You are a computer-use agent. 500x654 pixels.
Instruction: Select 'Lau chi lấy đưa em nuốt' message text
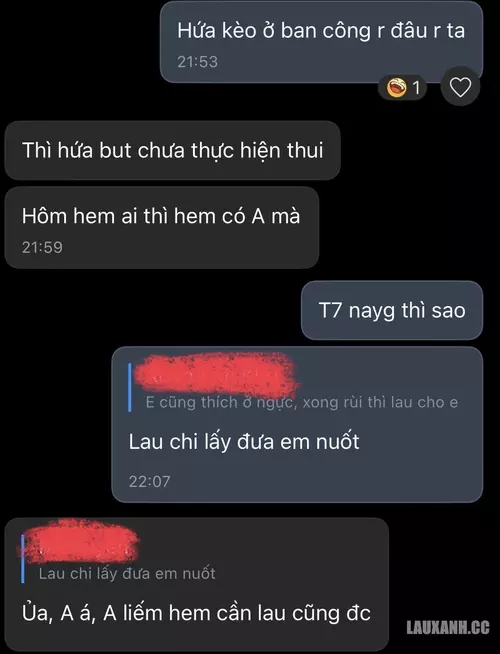point(244,442)
